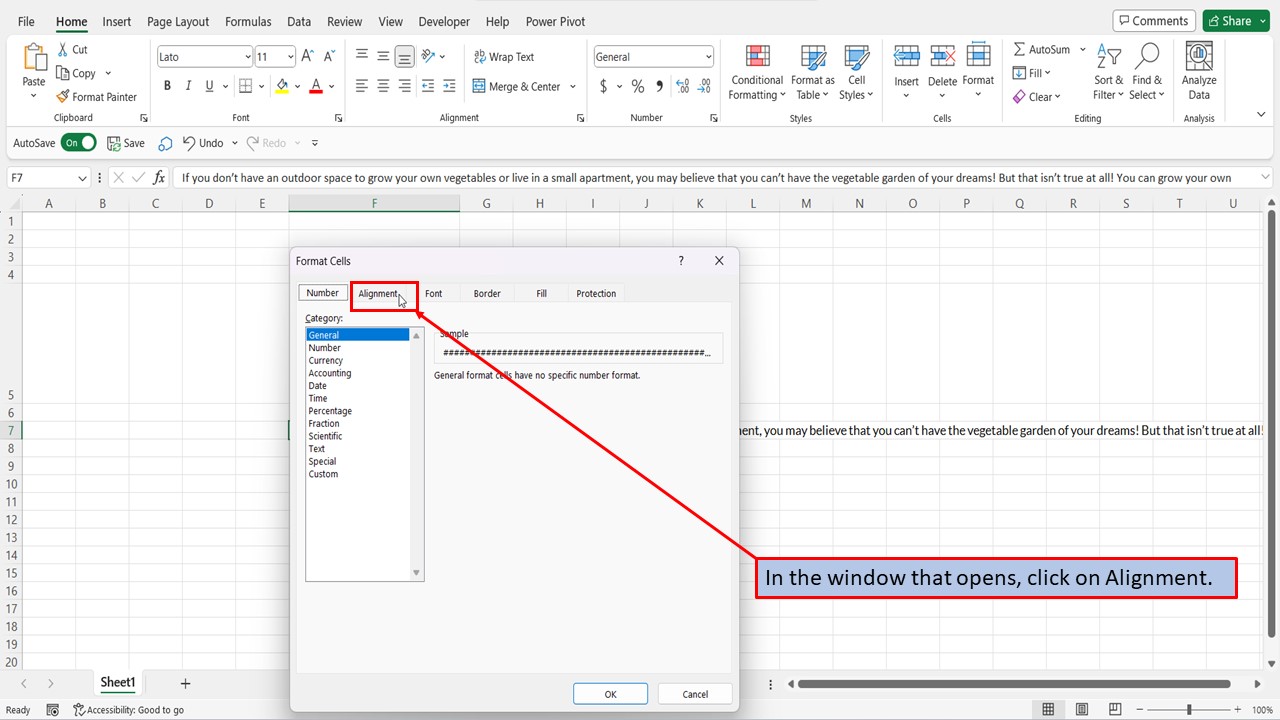Click the Cancel button in Format Cells

pyautogui.click(x=694, y=693)
